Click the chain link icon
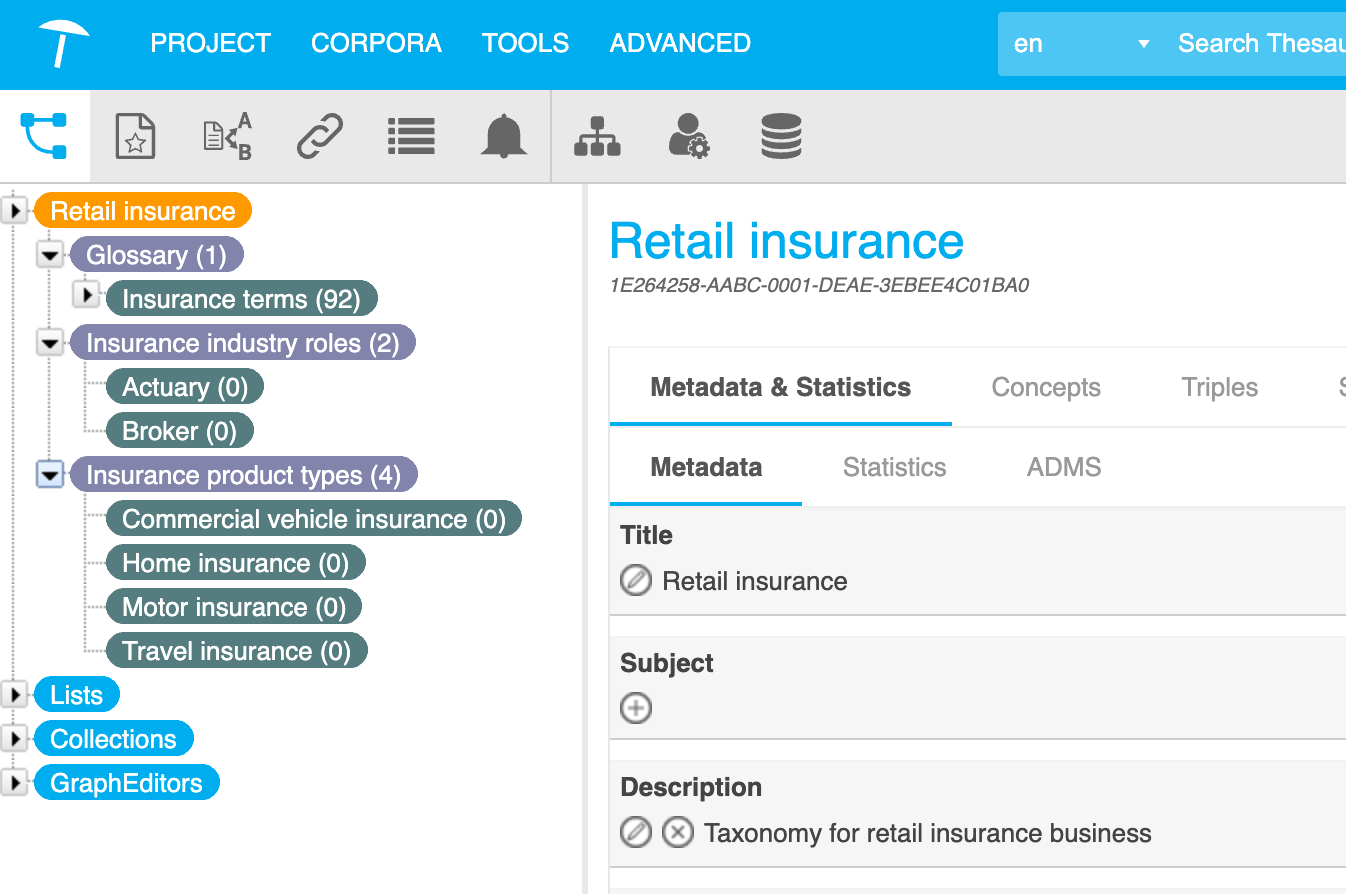 click(320, 136)
